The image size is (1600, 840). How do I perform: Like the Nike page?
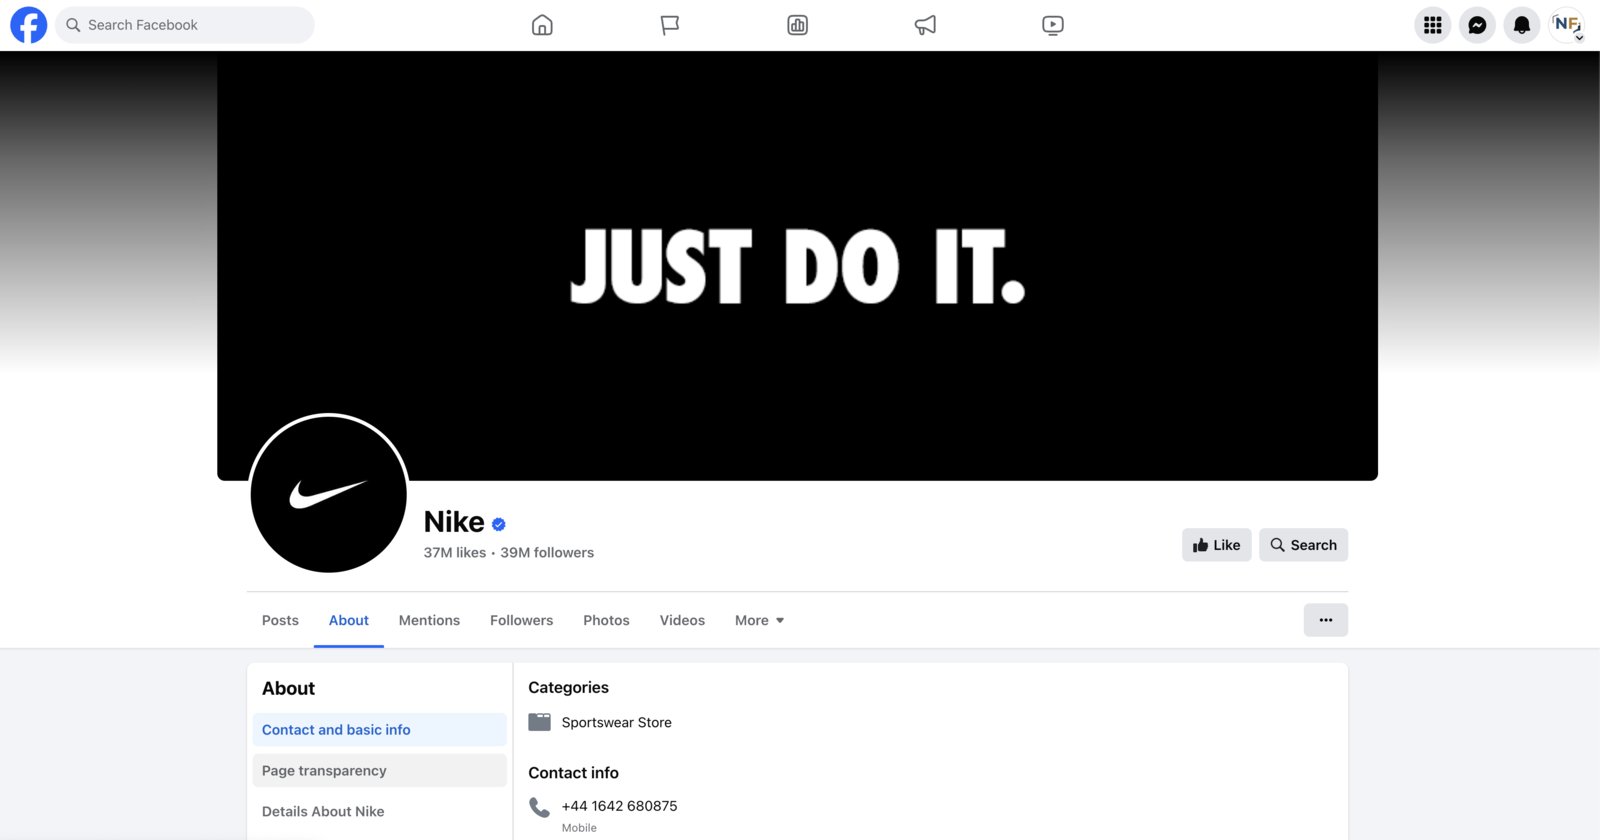[1216, 545]
